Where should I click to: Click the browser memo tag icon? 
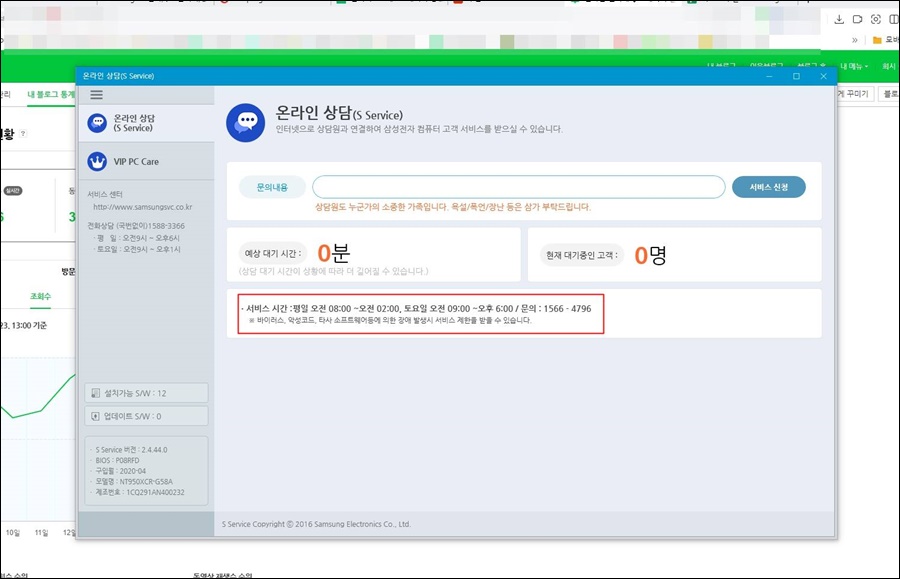pos(857,19)
